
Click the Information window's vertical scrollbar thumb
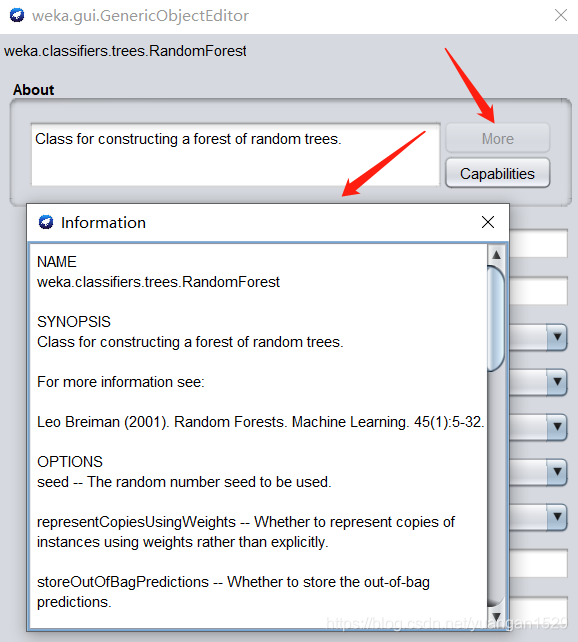click(496, 319)
